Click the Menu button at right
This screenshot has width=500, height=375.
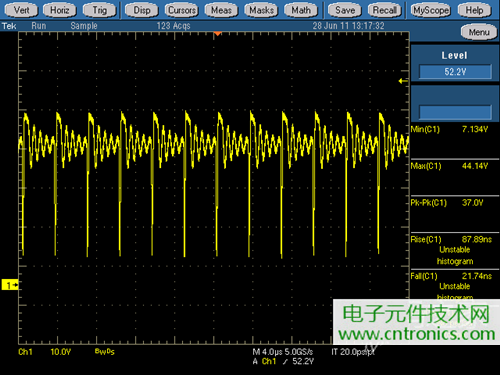[479, 32]
